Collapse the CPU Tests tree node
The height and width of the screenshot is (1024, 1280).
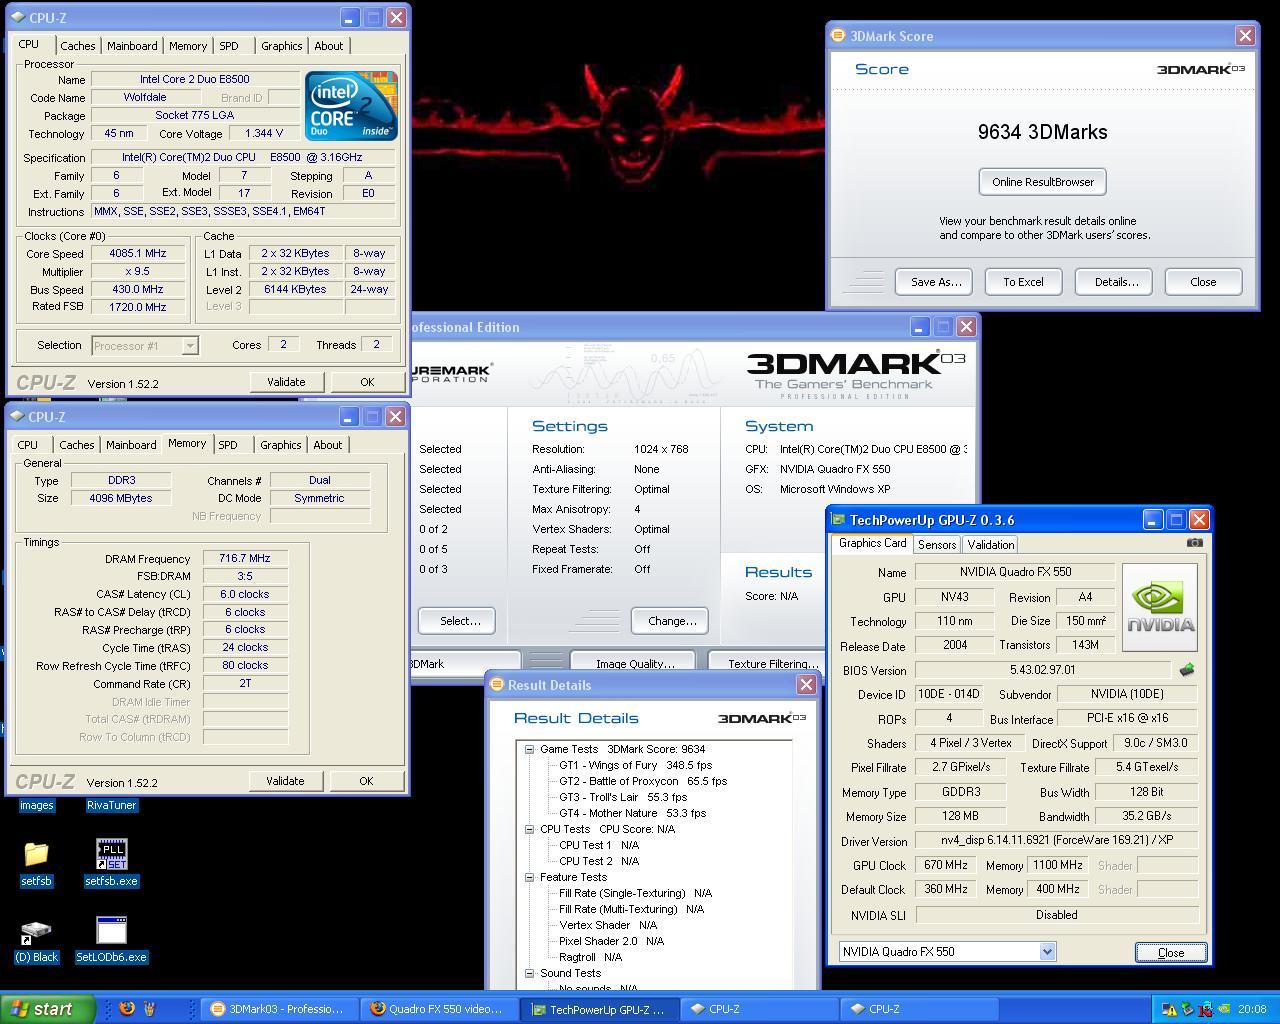530,829
